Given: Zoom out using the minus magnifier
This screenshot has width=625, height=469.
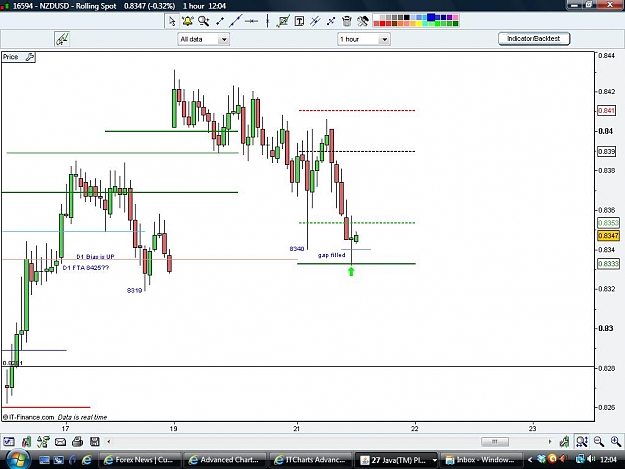Looking at the screenshot, I should pyautogui.click(x=599, y=442).
